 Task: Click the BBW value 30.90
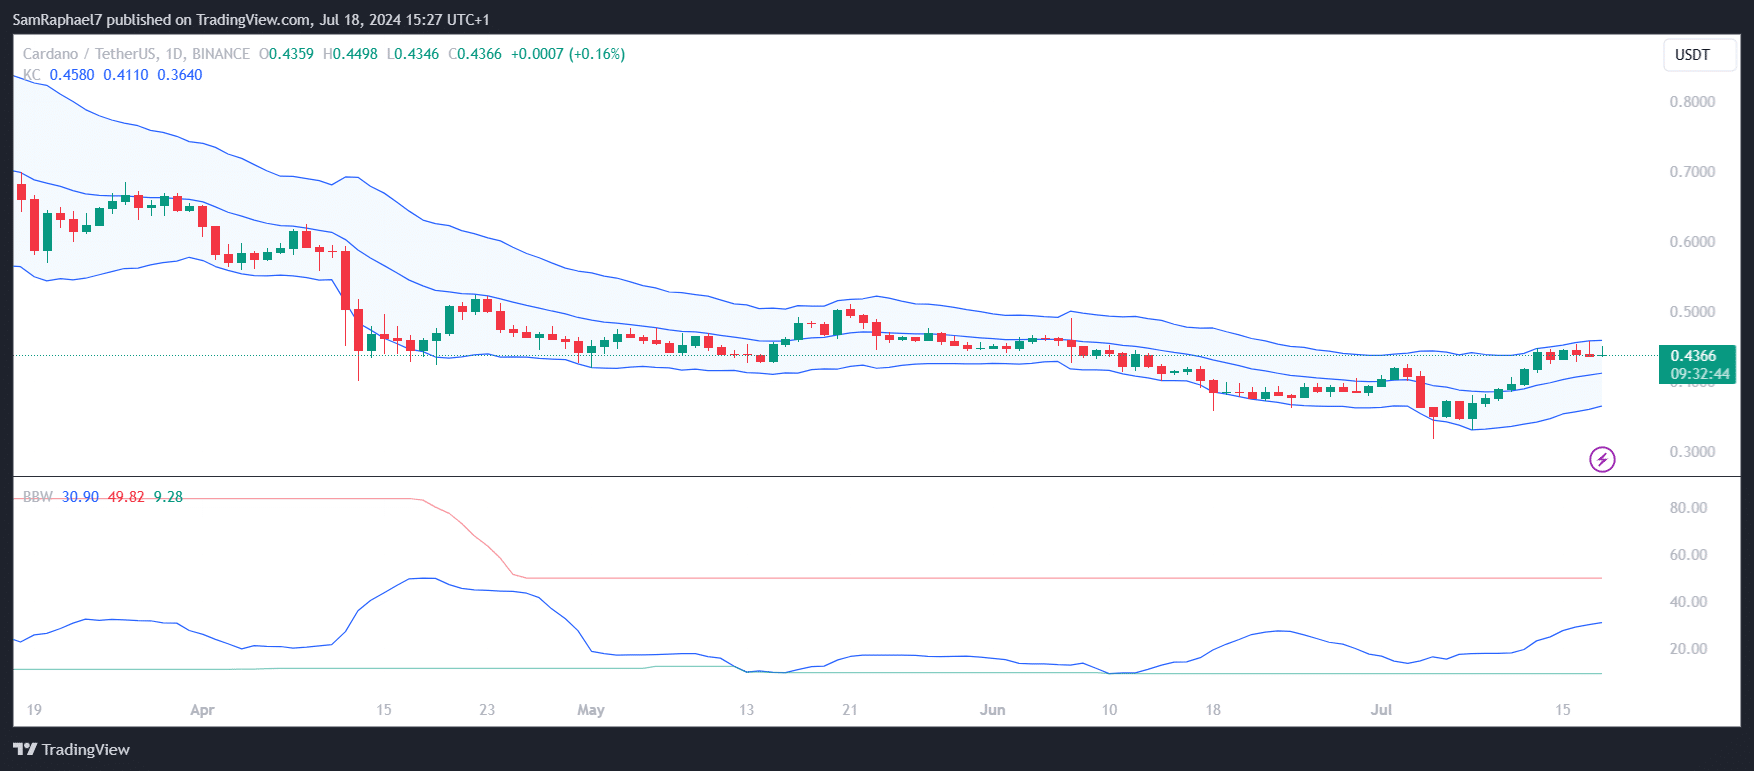(80, 497)
